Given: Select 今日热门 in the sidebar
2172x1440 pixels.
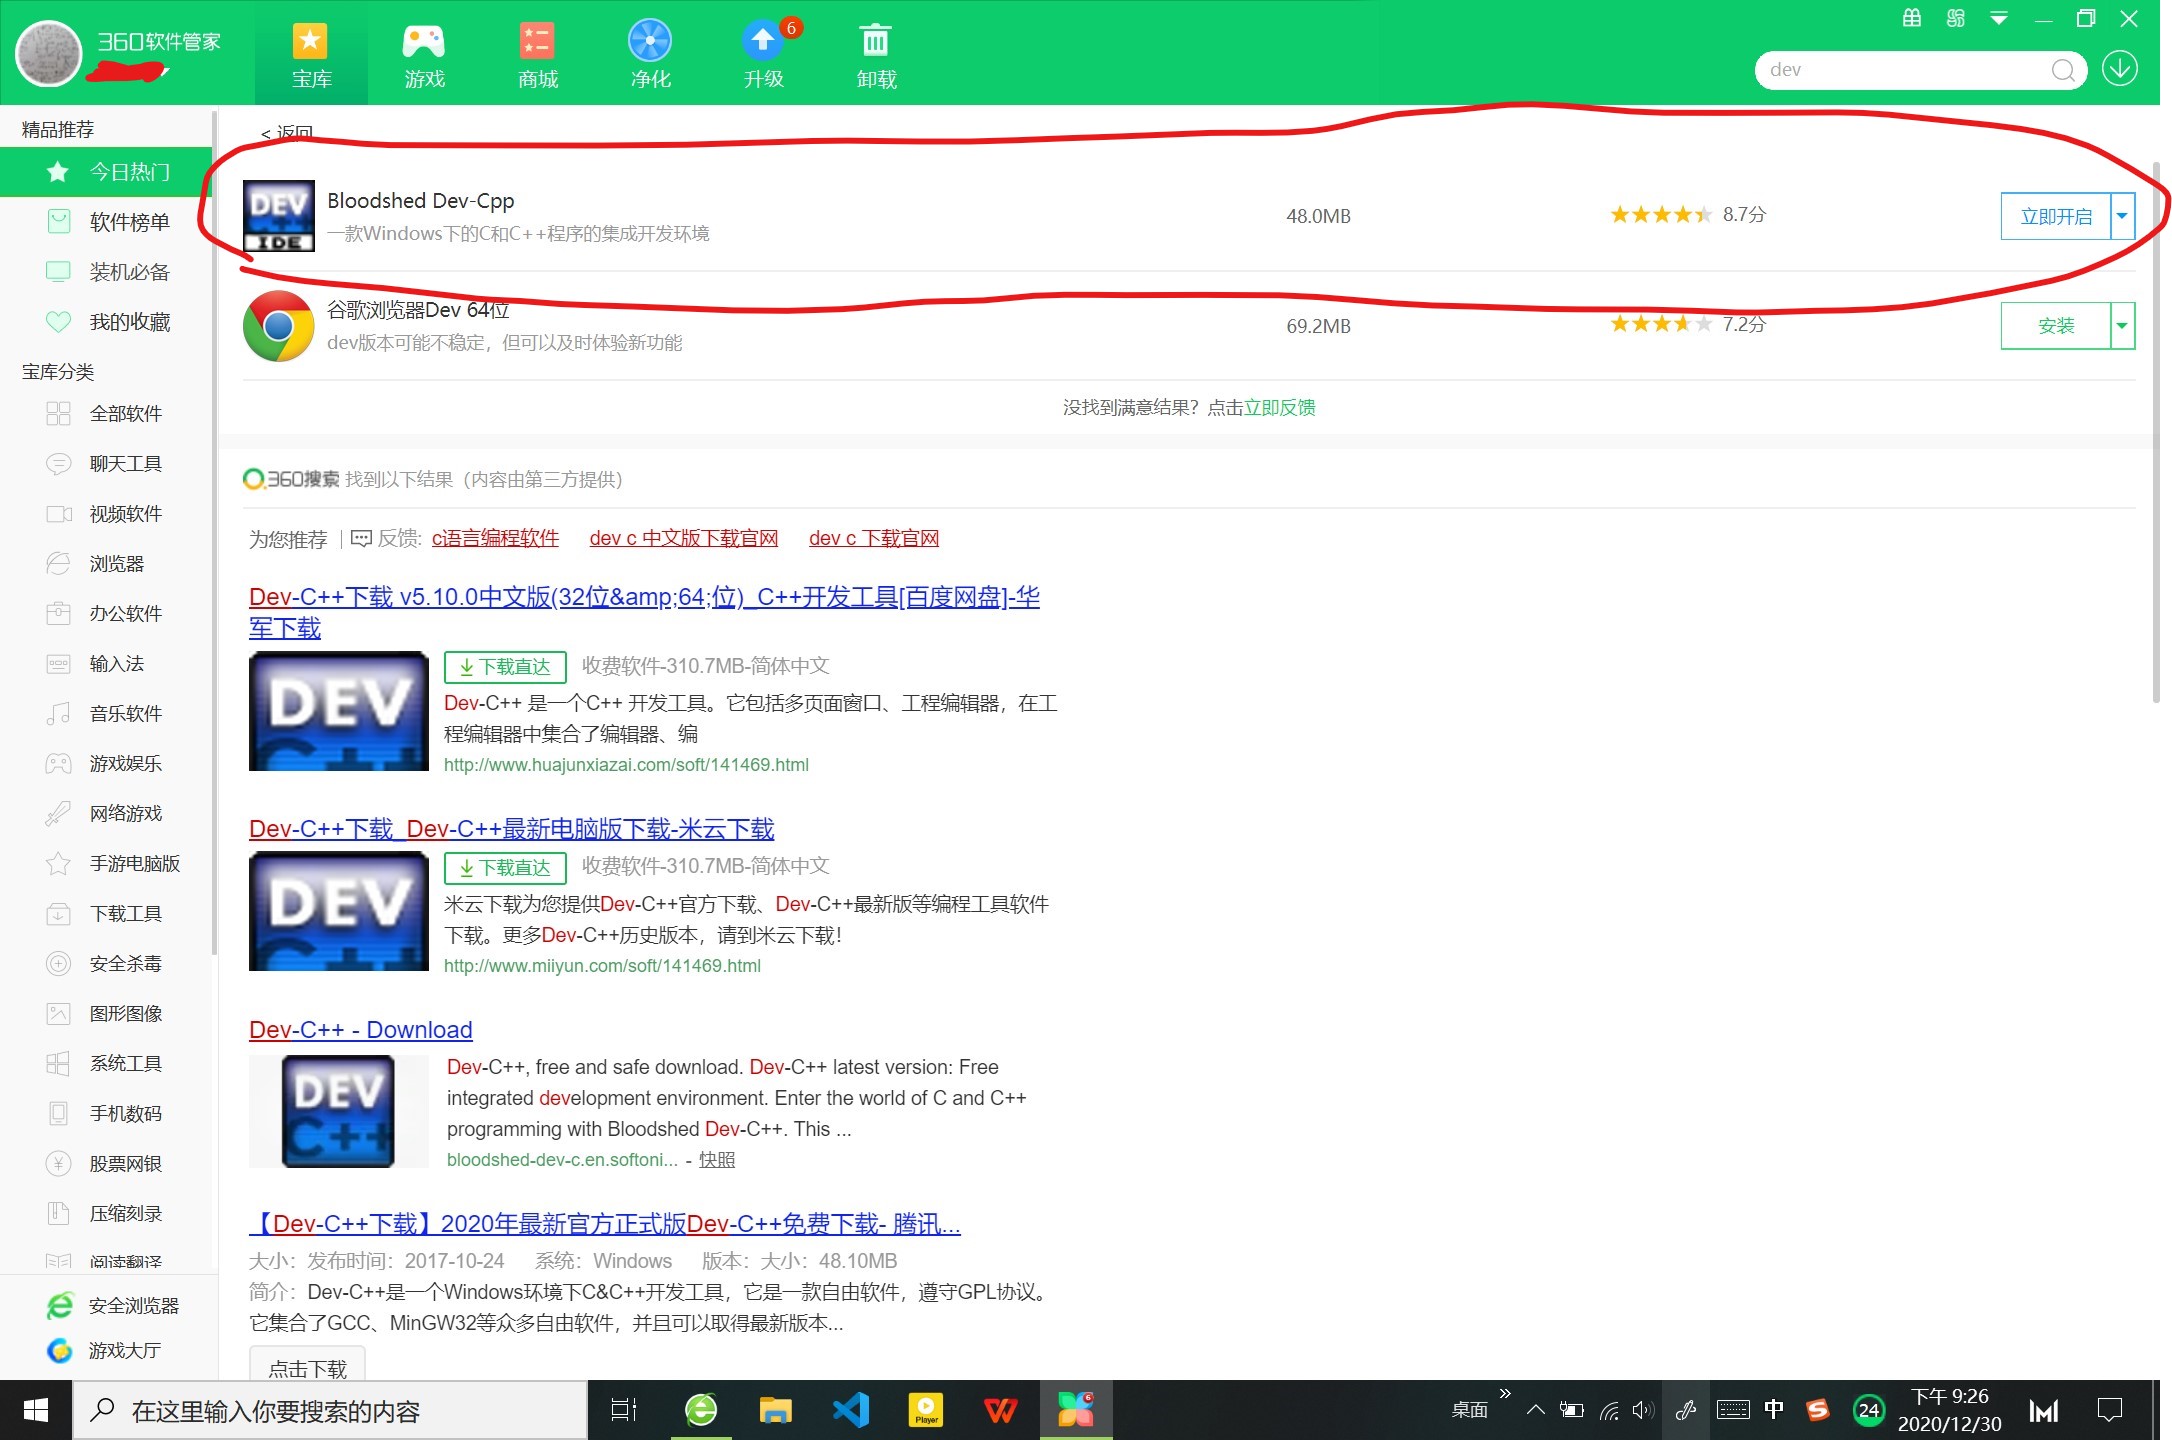Looking at the screenshot, I should pos(106,172).
